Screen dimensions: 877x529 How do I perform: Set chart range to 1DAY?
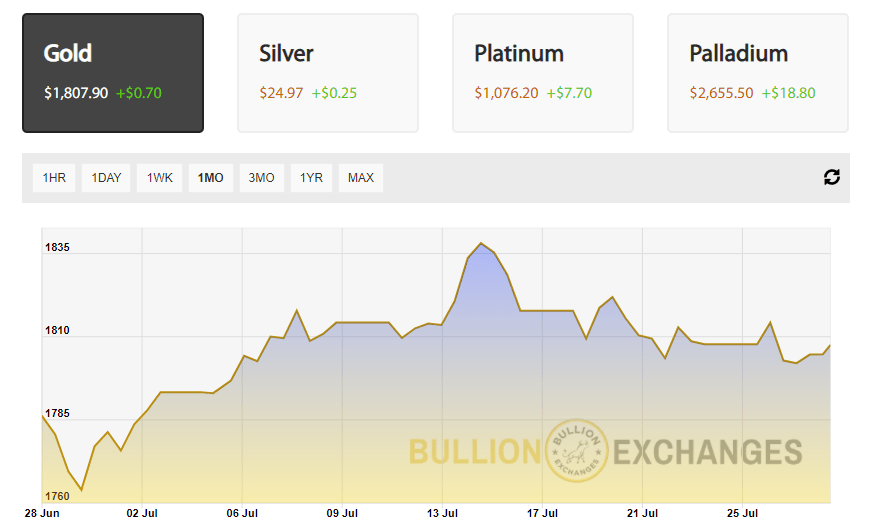coord(106,178)
